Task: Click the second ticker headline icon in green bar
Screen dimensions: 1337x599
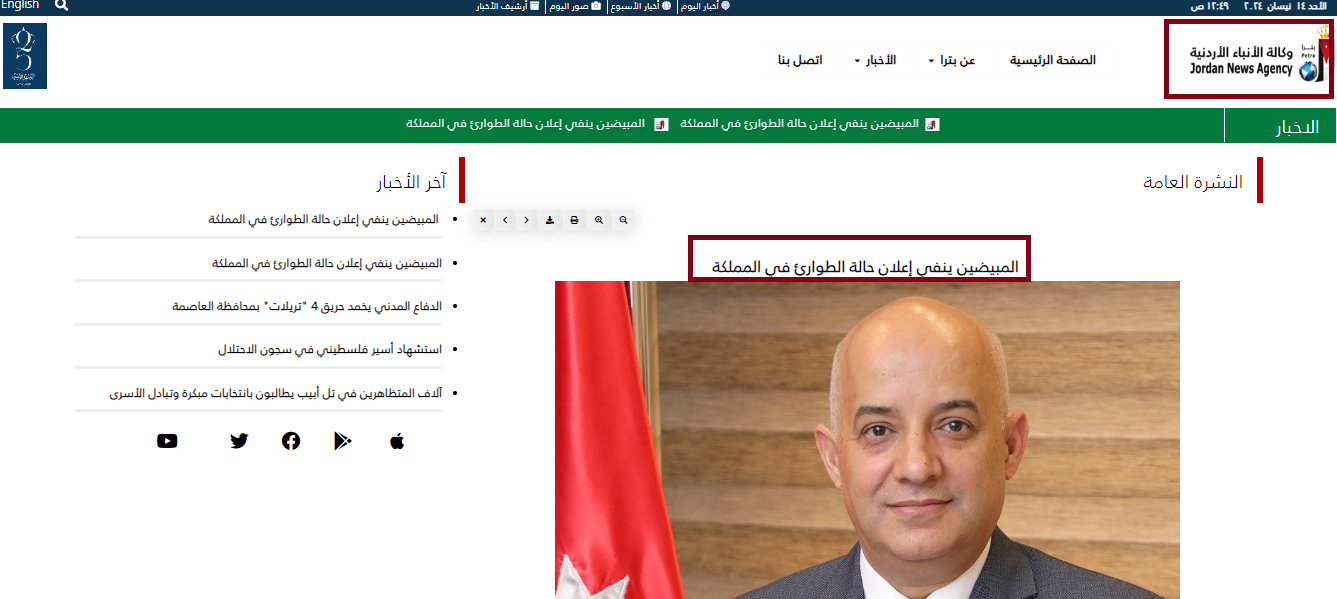Action: 661,125
